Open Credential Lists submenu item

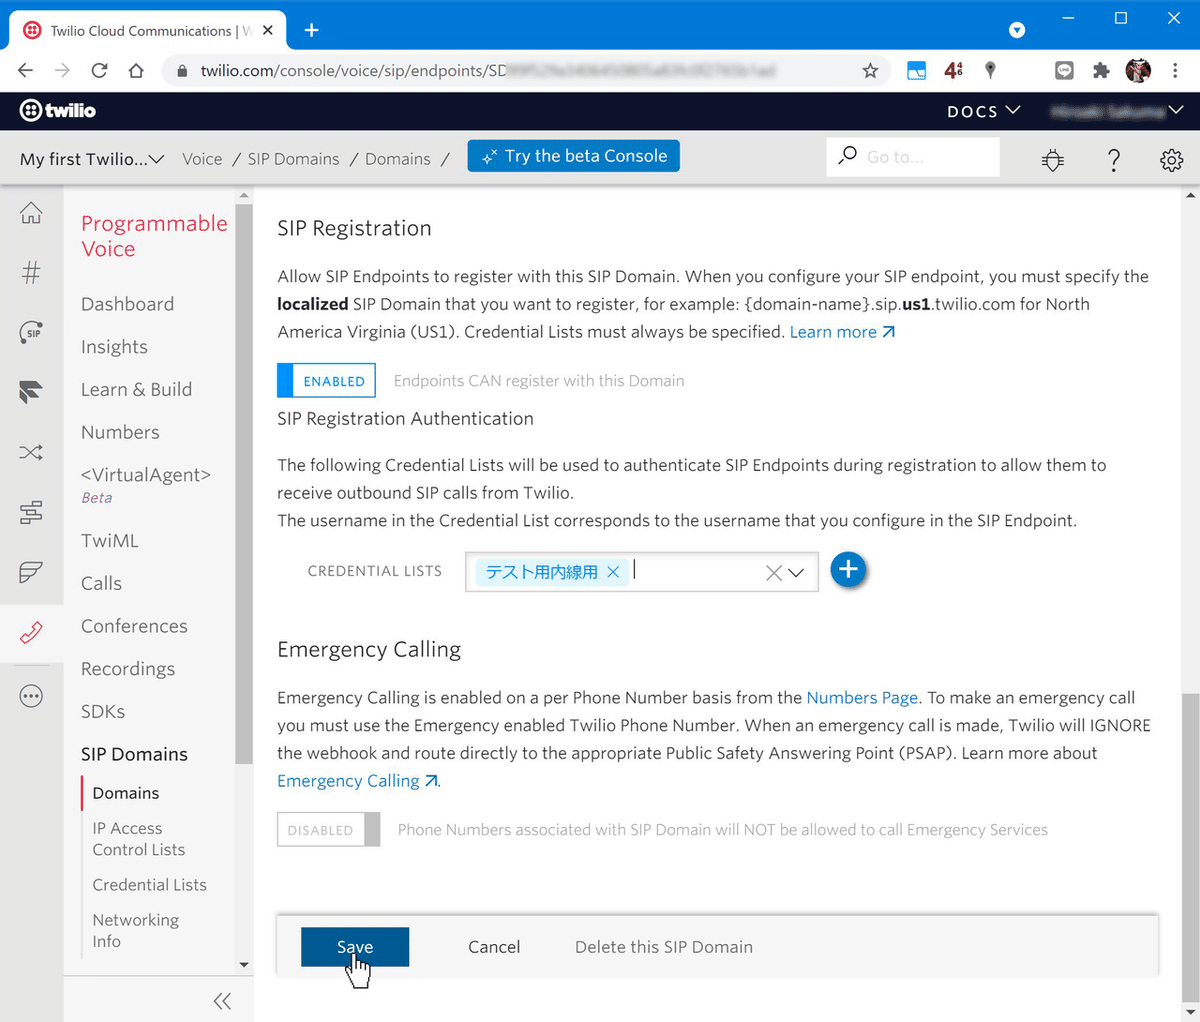tap(149, 885)
